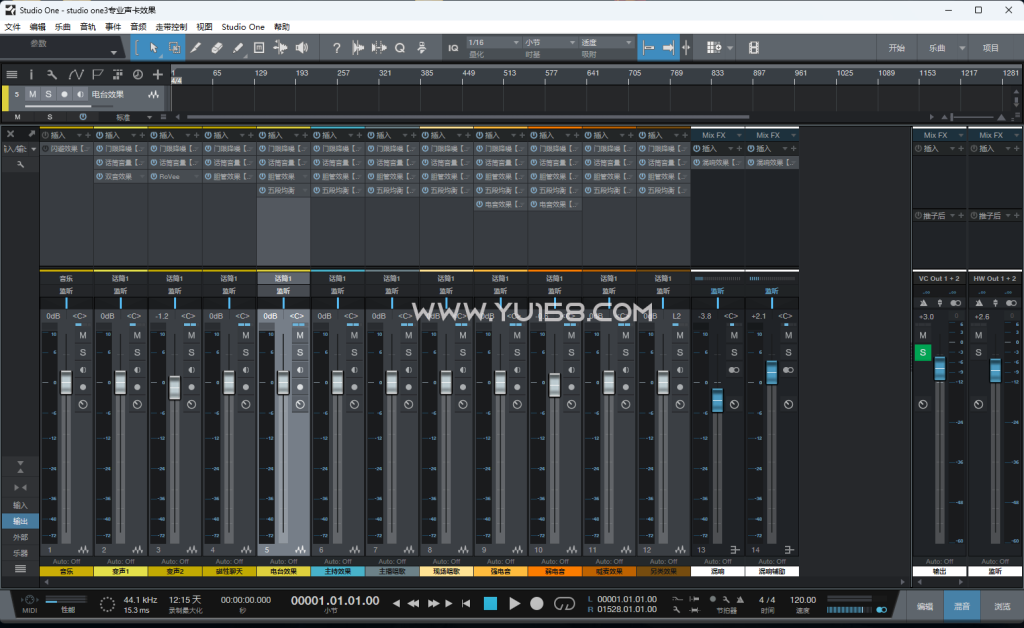The image size is (1024, 628).
Task: Select the Arrow tool in the toolbar
Action: pos(153,48)
